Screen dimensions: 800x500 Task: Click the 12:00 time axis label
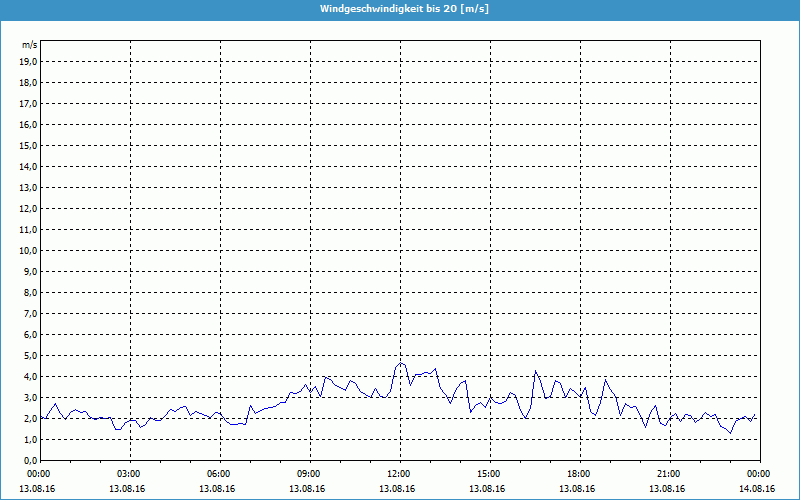coord(399,474)
